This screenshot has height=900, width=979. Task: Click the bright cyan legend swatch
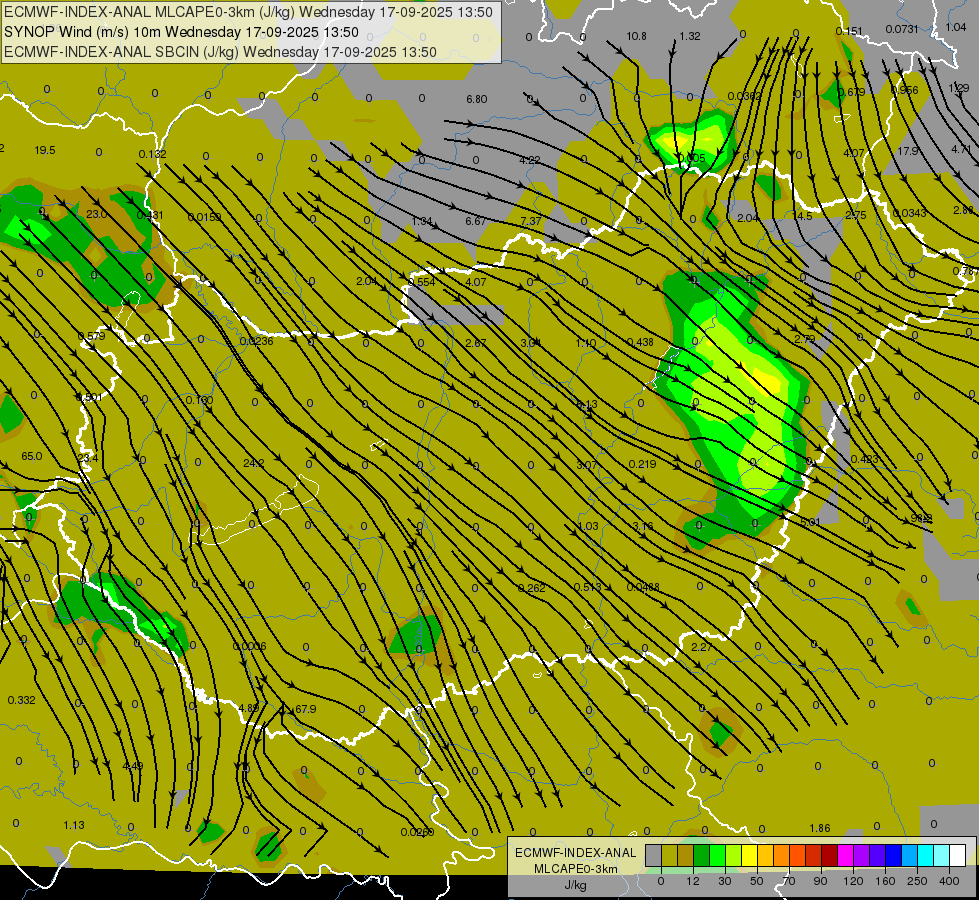coord(926,855)
